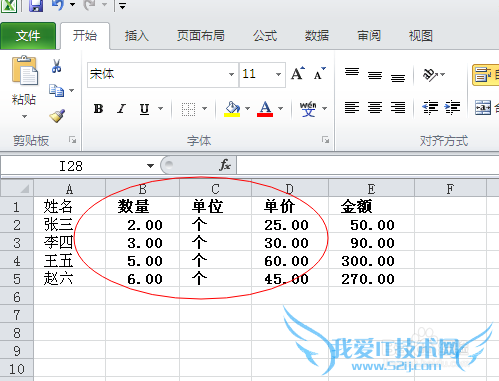The height and width of the screenshot is (381, 499).
Task: Select the Format Painter brush icon
Action: [x=57, y=116]
